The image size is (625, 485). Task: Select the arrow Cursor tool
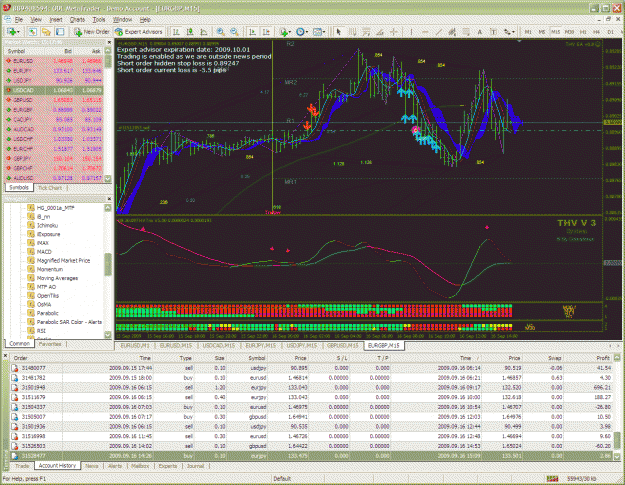pyautogui.click(x=339, y=32)
